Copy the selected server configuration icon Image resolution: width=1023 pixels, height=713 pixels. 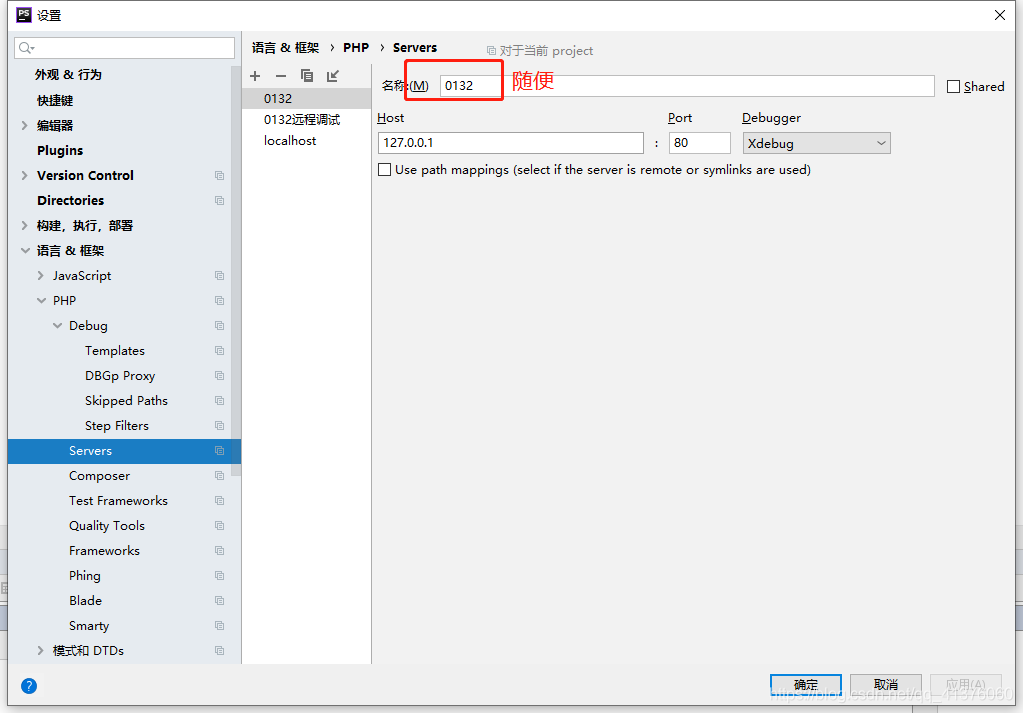click(x=307, y=76)
